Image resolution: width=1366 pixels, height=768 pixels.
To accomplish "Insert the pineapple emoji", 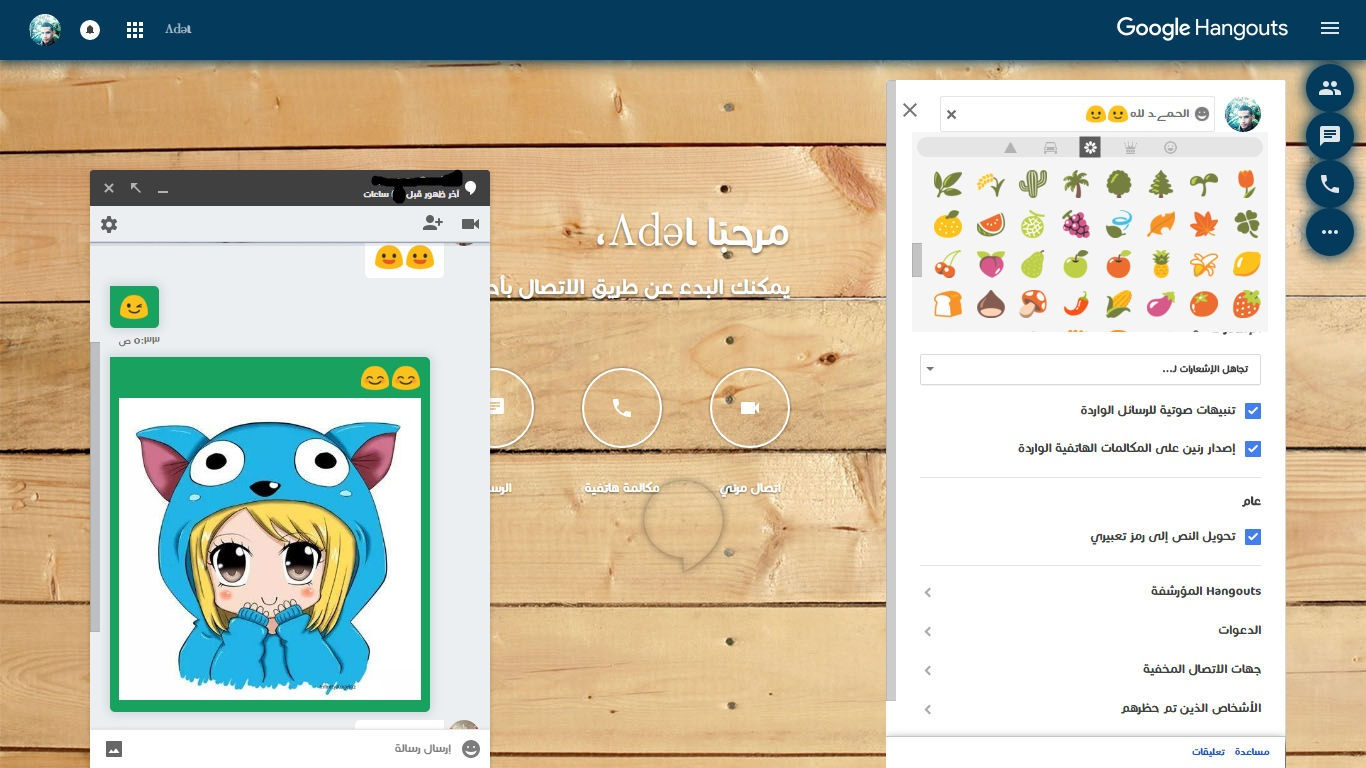I will (1161, 264).
